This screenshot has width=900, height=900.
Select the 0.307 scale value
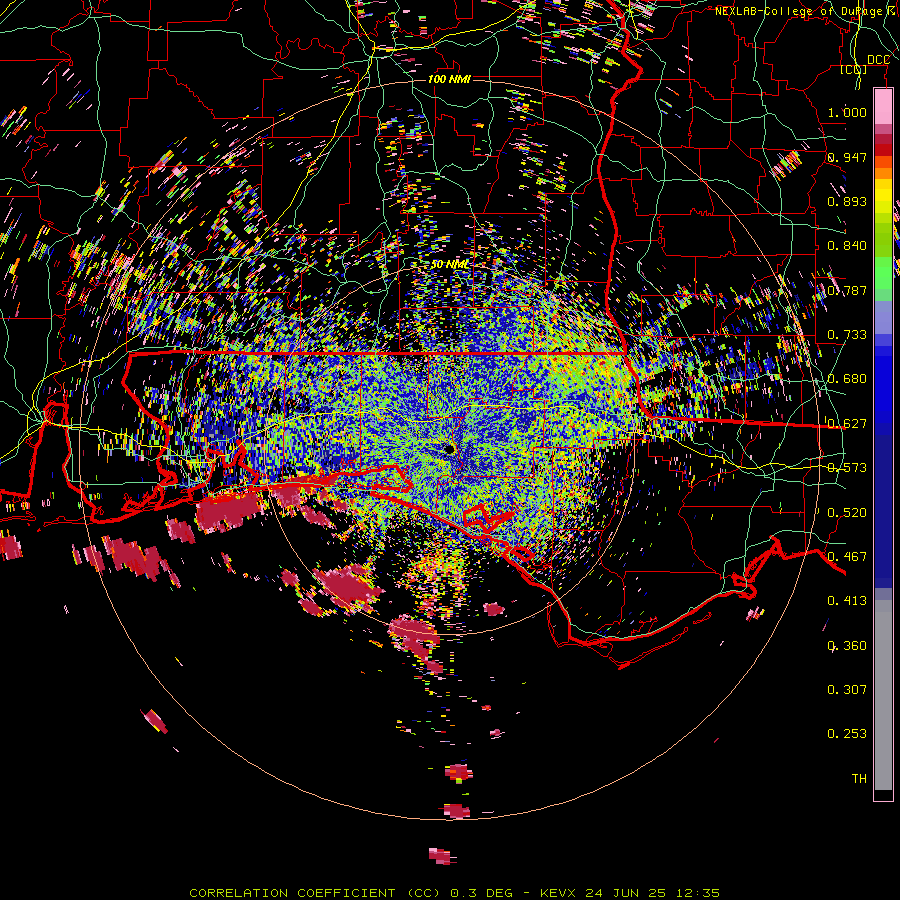[x=847, y=690]
